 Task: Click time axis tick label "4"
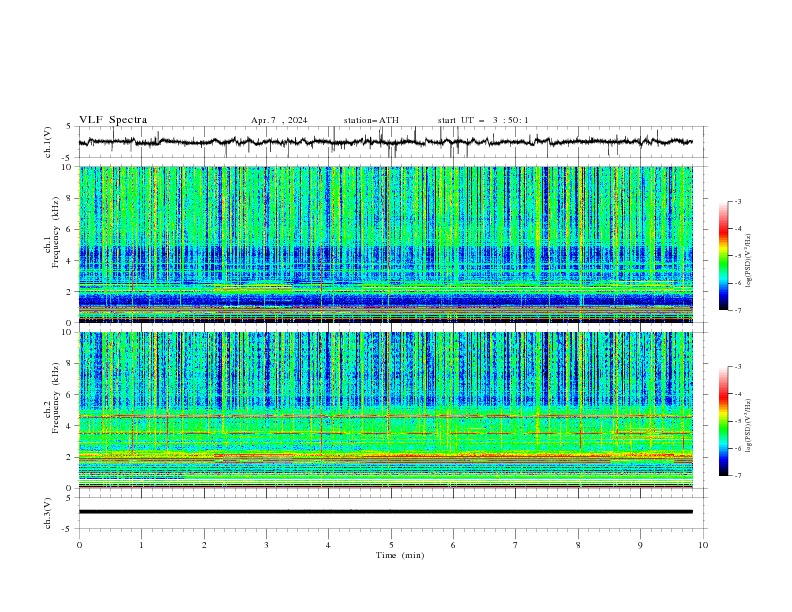(x=329, y=545)
